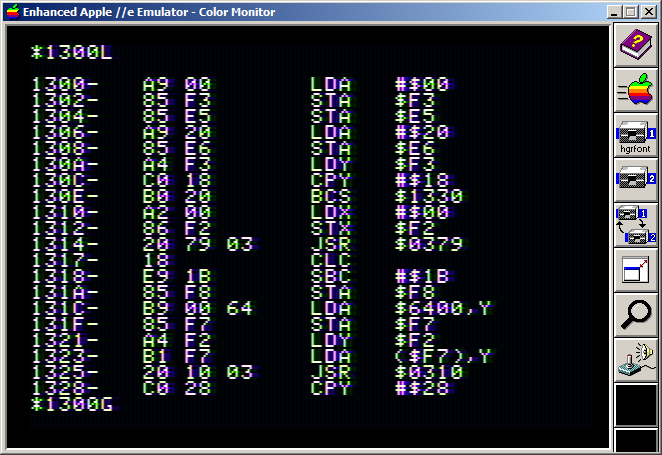Click the BCS $1330 instruction
662x455 pixels.
(387, 196)
